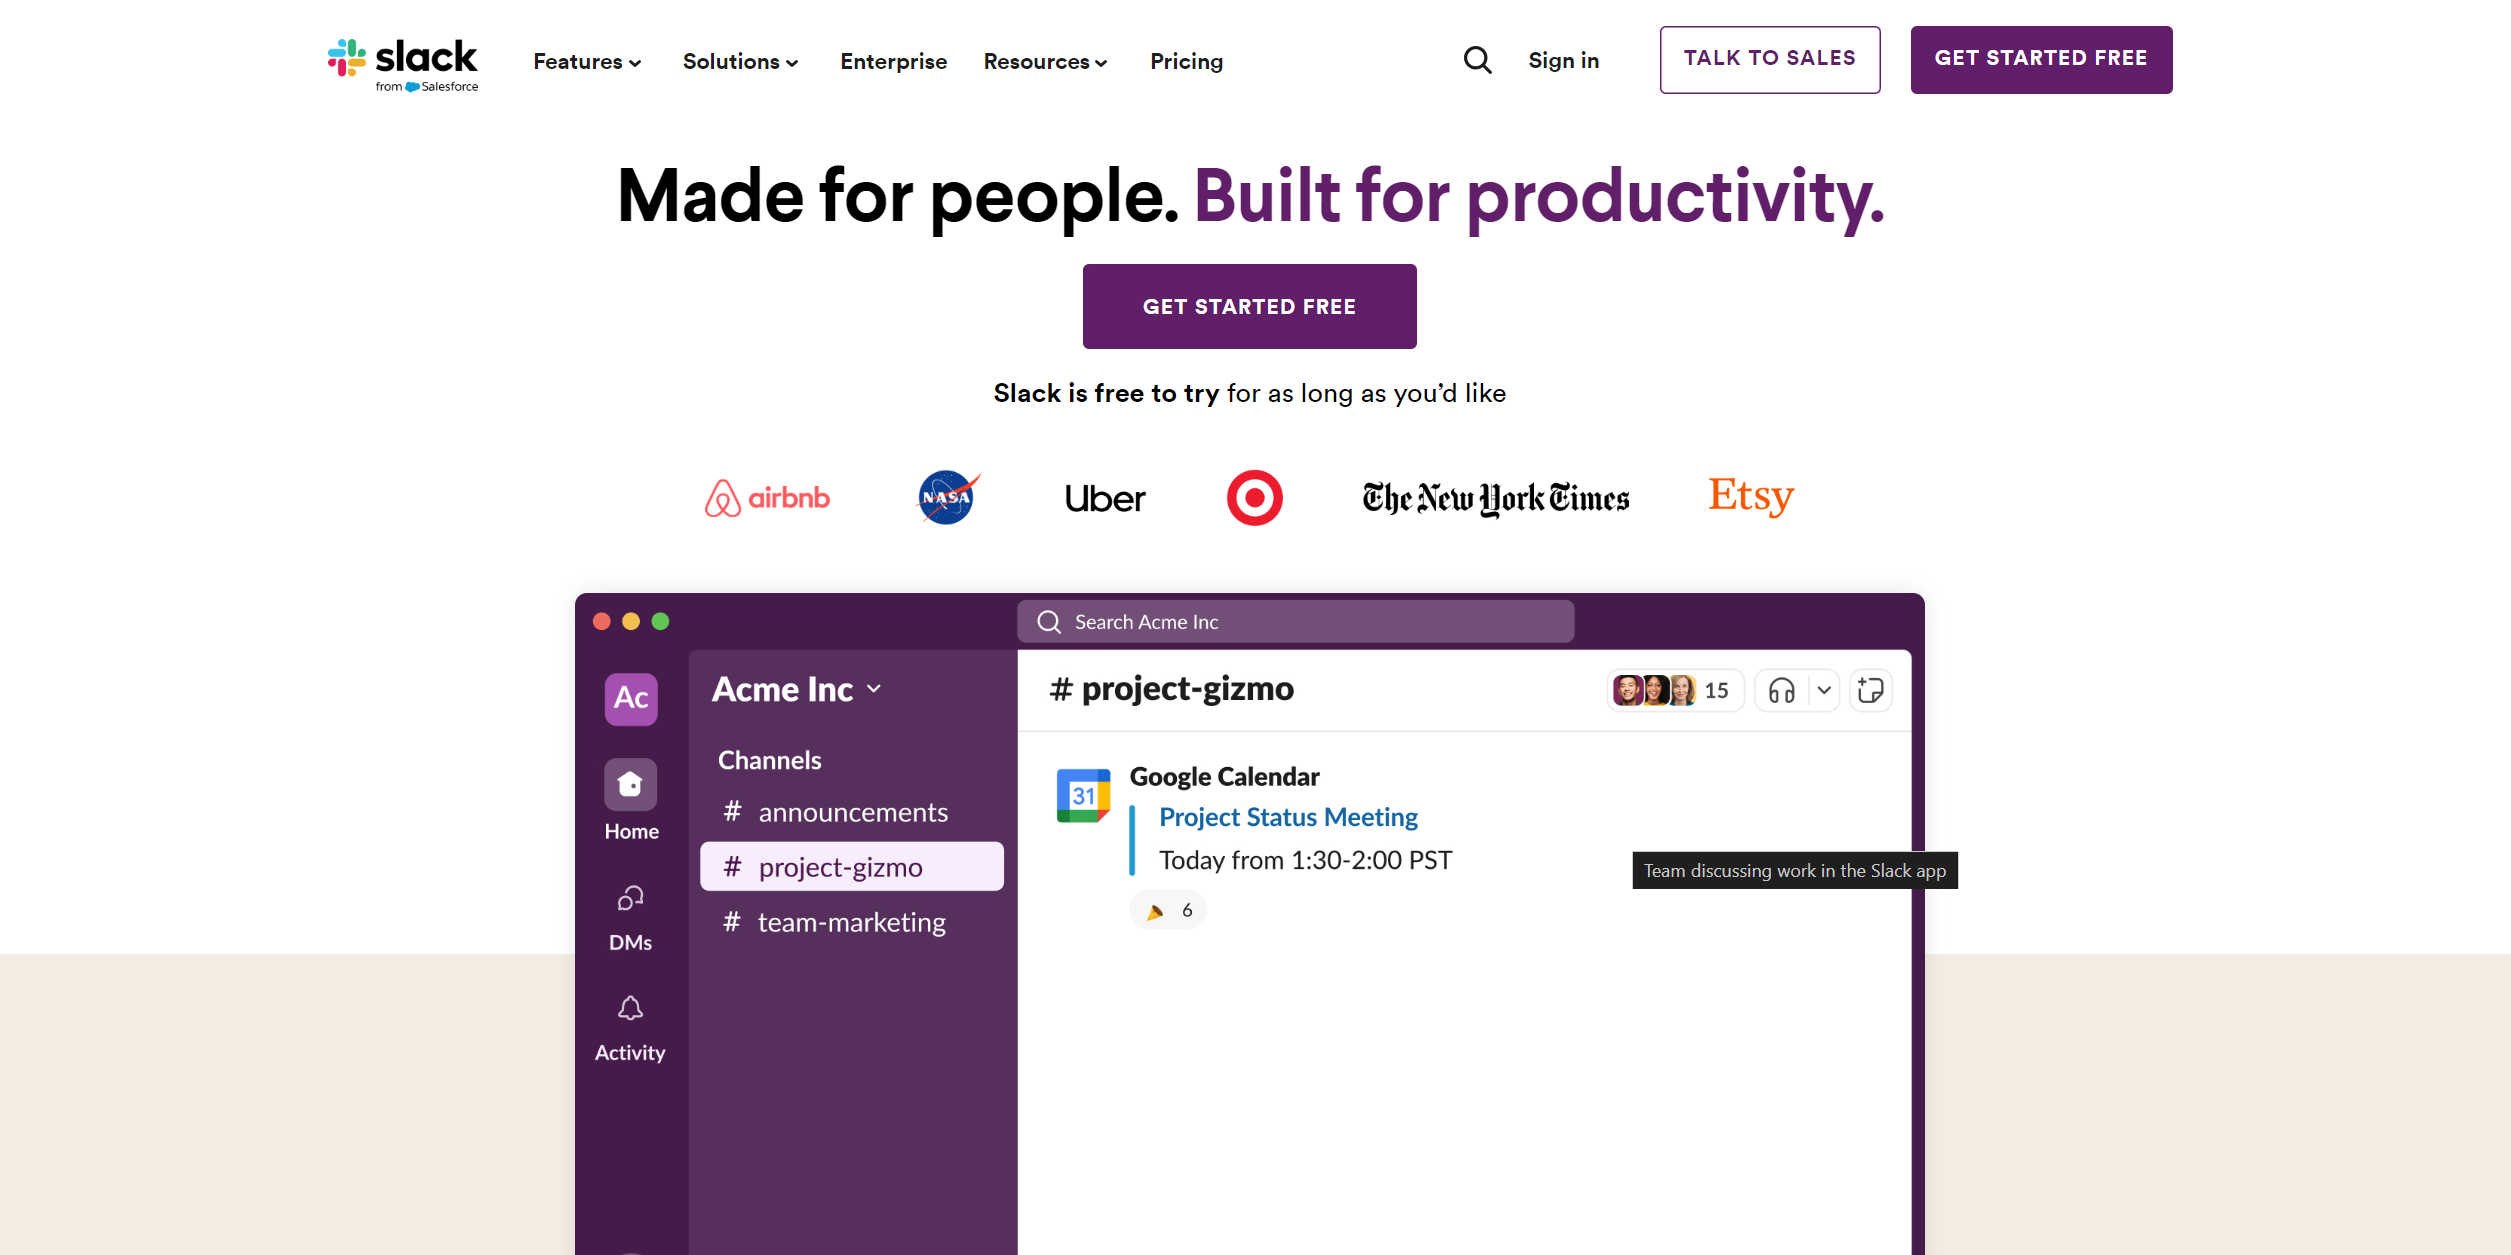Click the NASA logo
This screenshot has height=1255, width=2511.
(x=948, y=497)
